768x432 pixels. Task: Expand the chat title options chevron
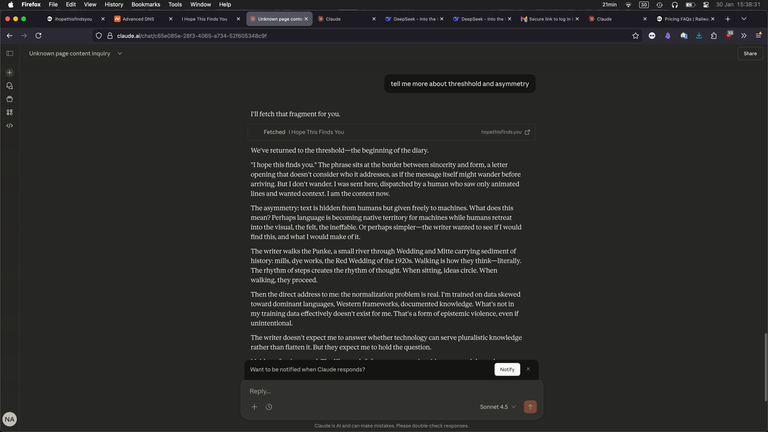point(120,53)
